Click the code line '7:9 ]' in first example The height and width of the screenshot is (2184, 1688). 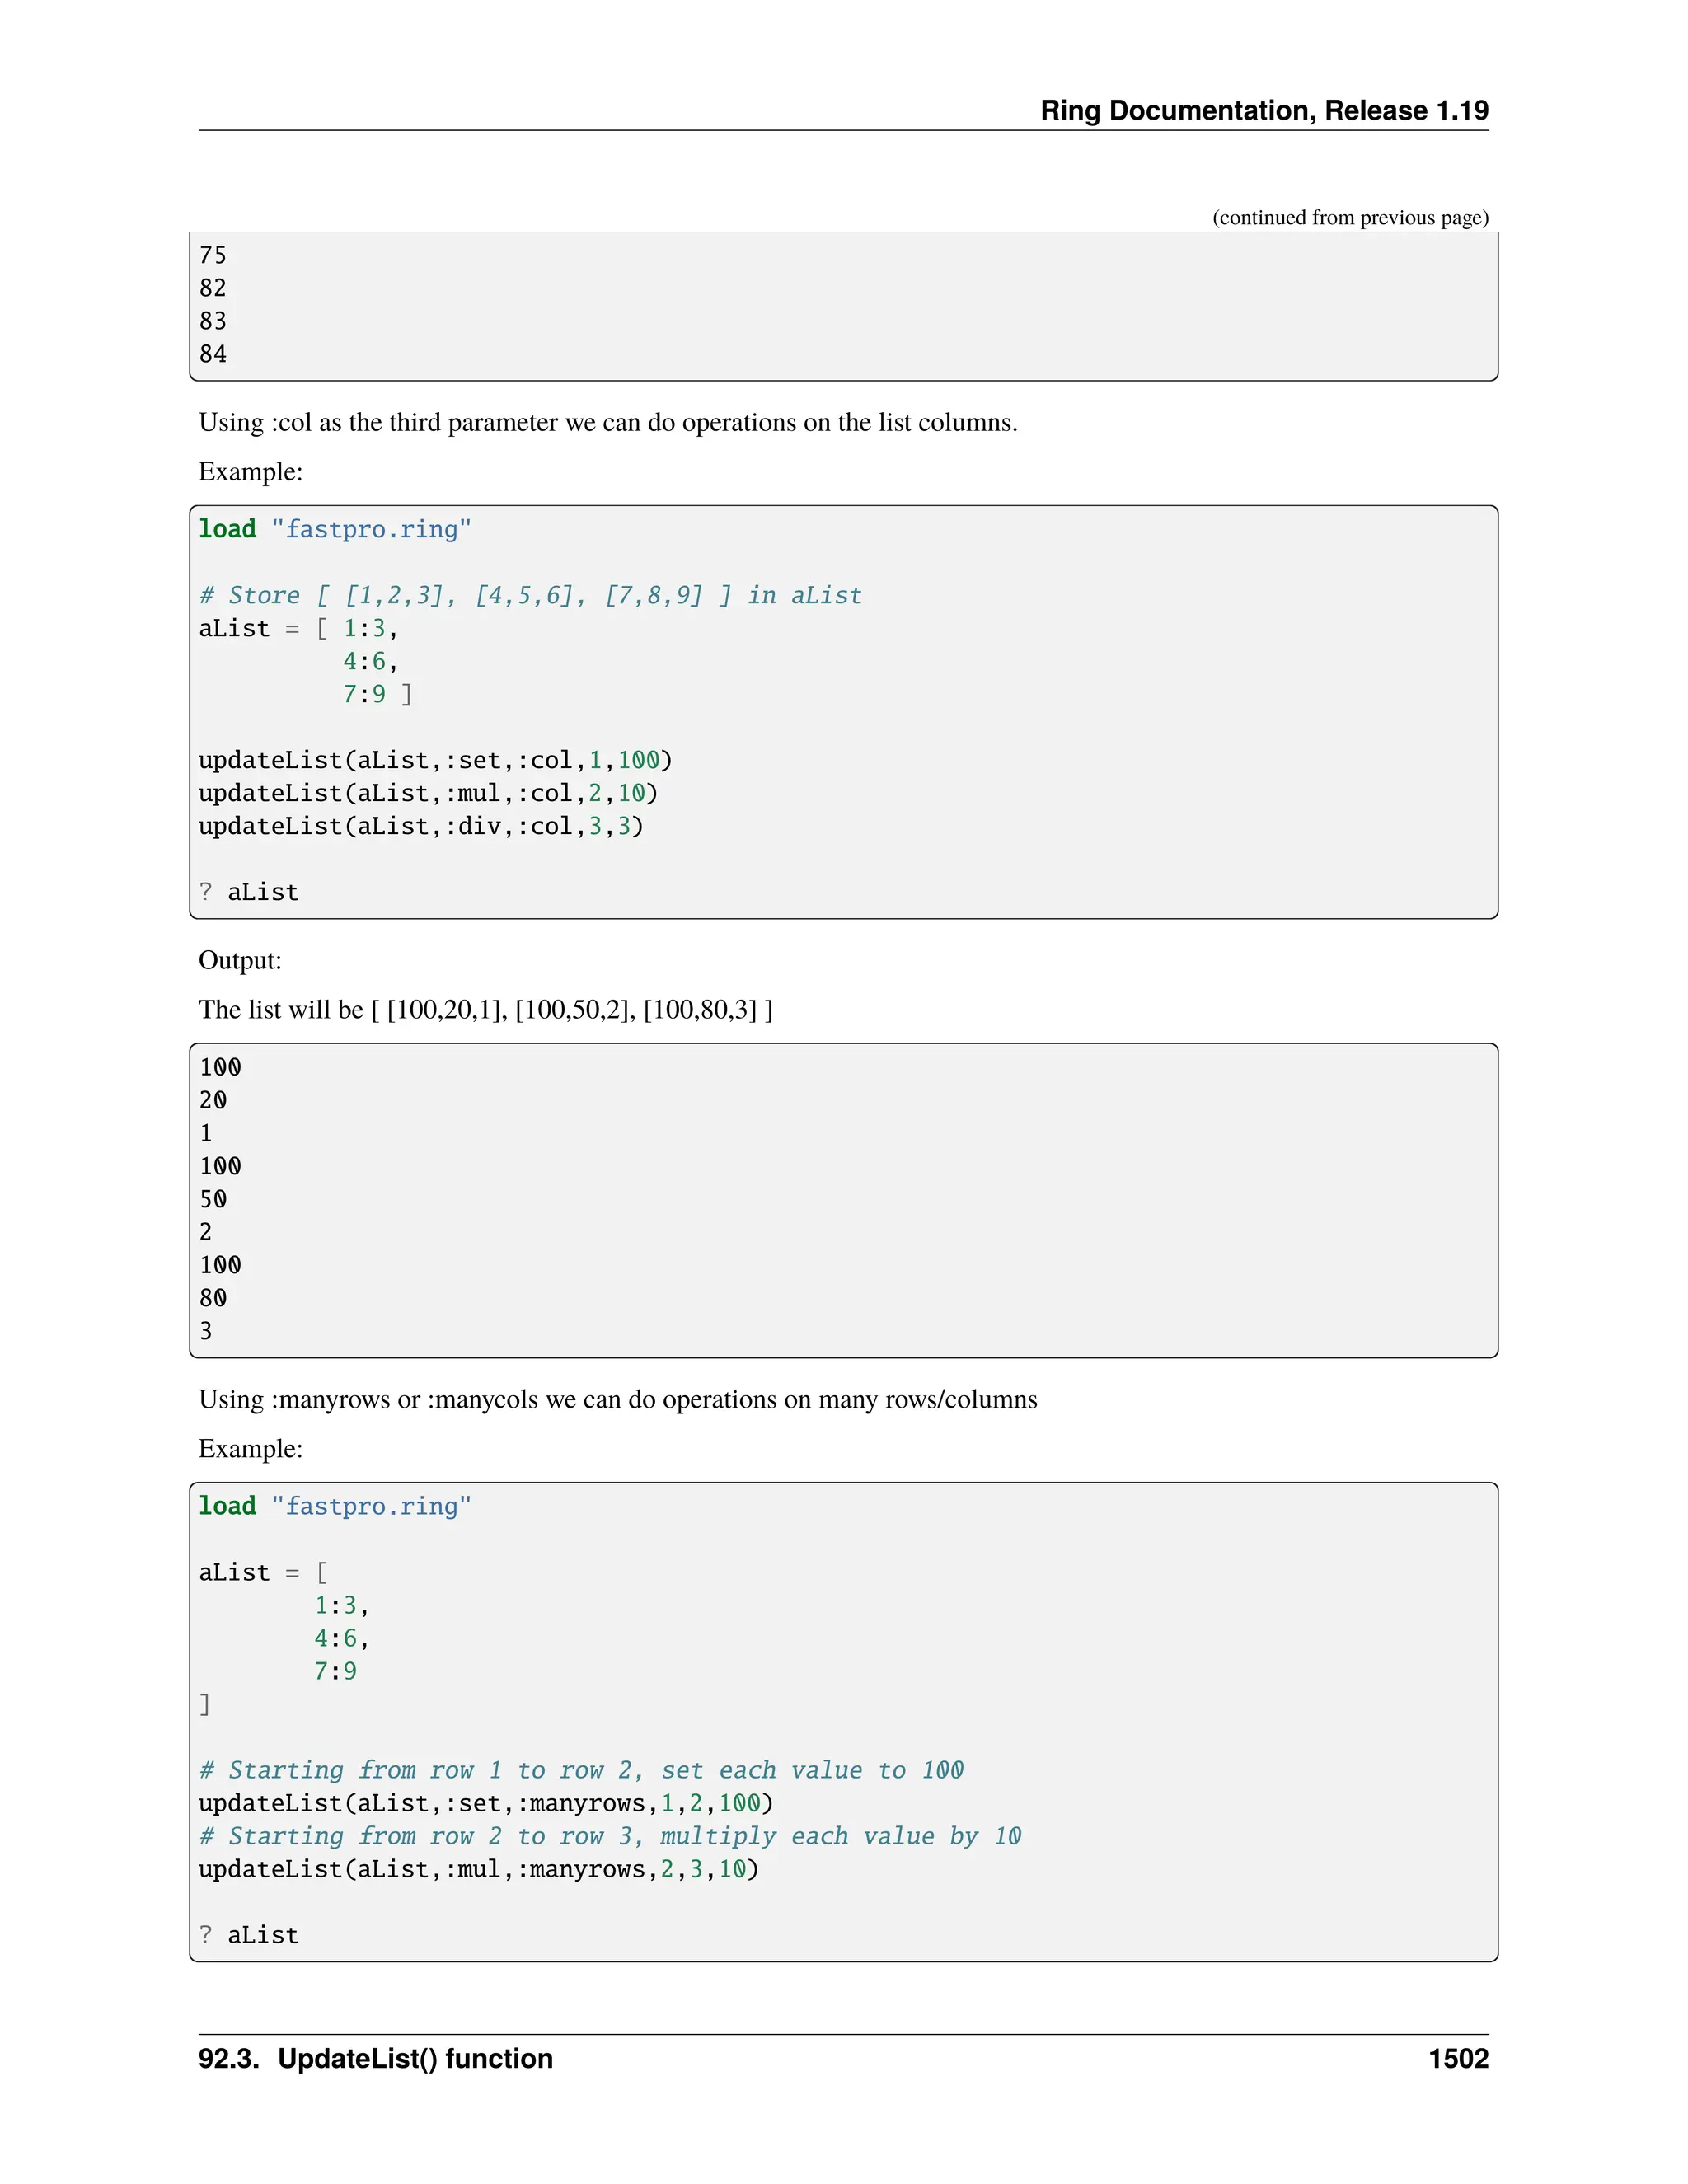tap(377, 694)
